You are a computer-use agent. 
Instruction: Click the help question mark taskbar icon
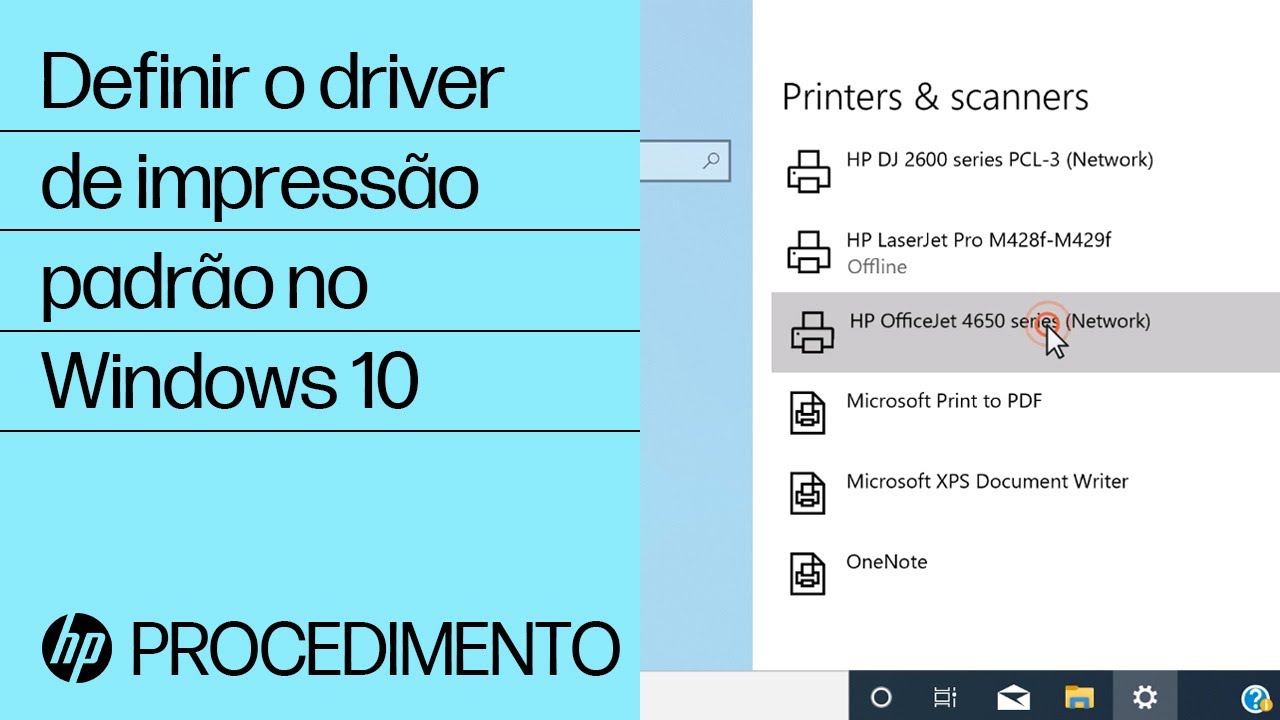[1255, 698]
